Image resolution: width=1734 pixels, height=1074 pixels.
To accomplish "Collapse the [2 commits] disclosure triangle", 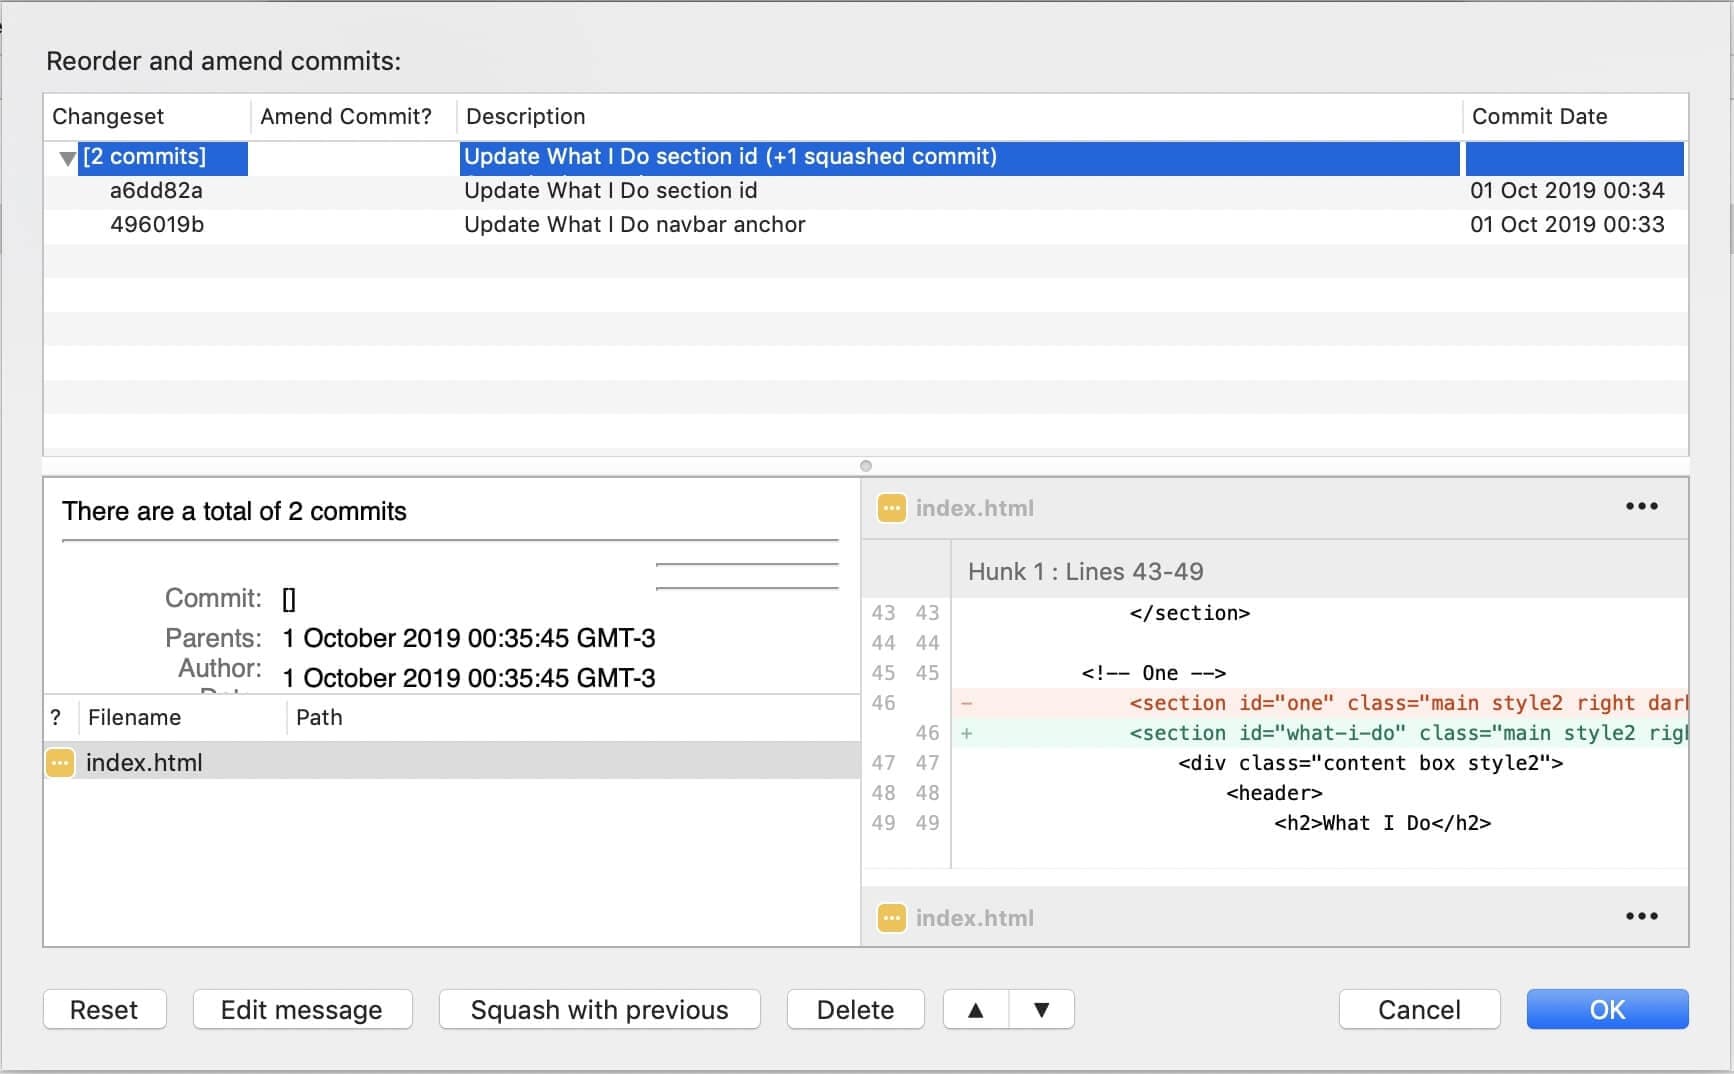I will pos(67,158).
